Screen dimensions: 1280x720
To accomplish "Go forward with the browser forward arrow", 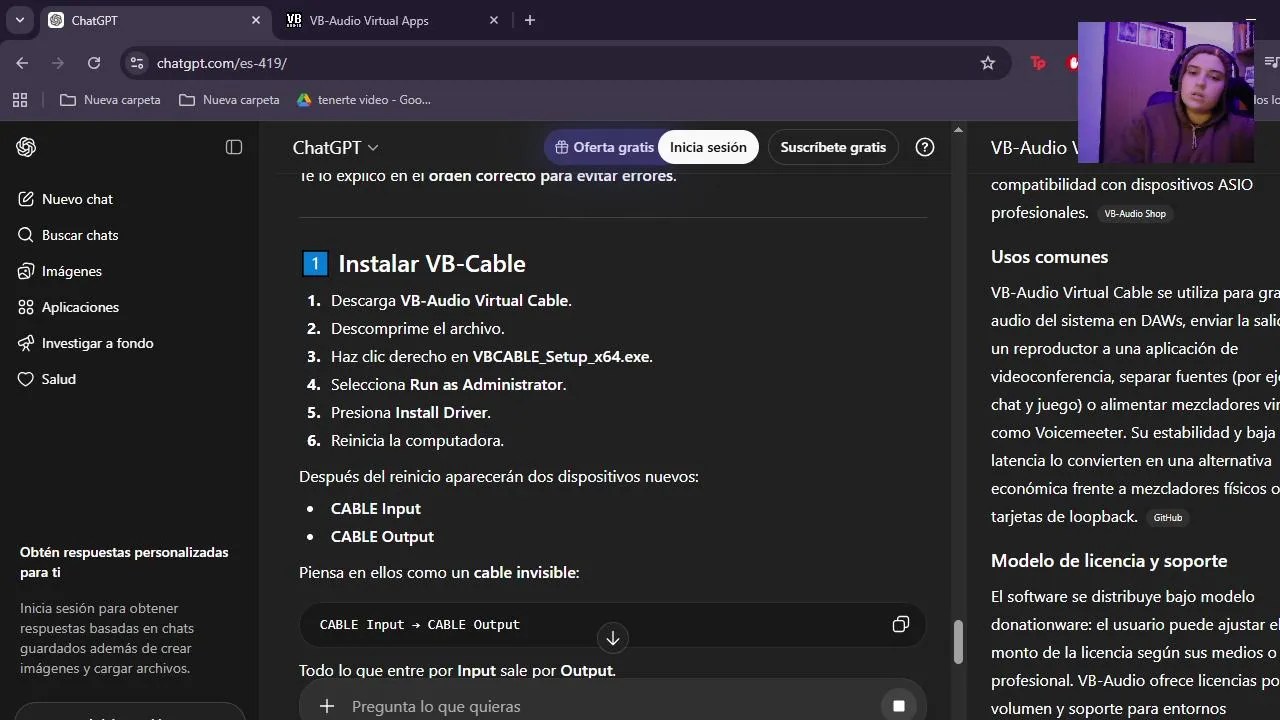I will click(58, 63).
